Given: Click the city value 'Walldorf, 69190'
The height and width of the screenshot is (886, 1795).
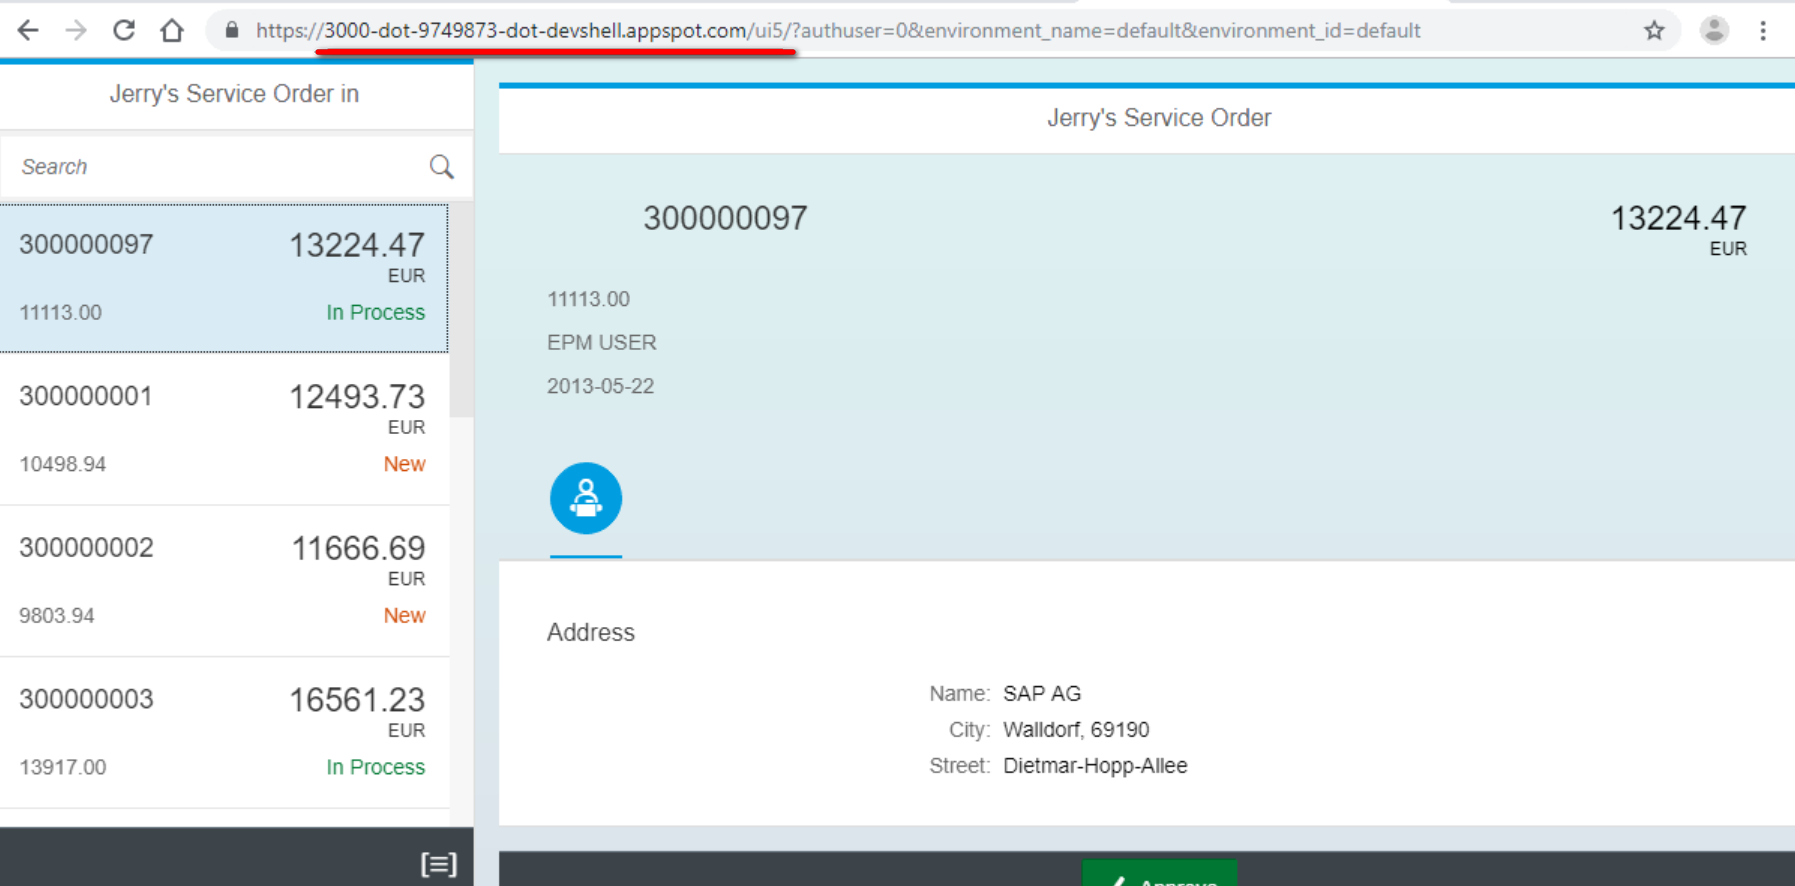Looking at the screenshot, I should [1076, 730].
